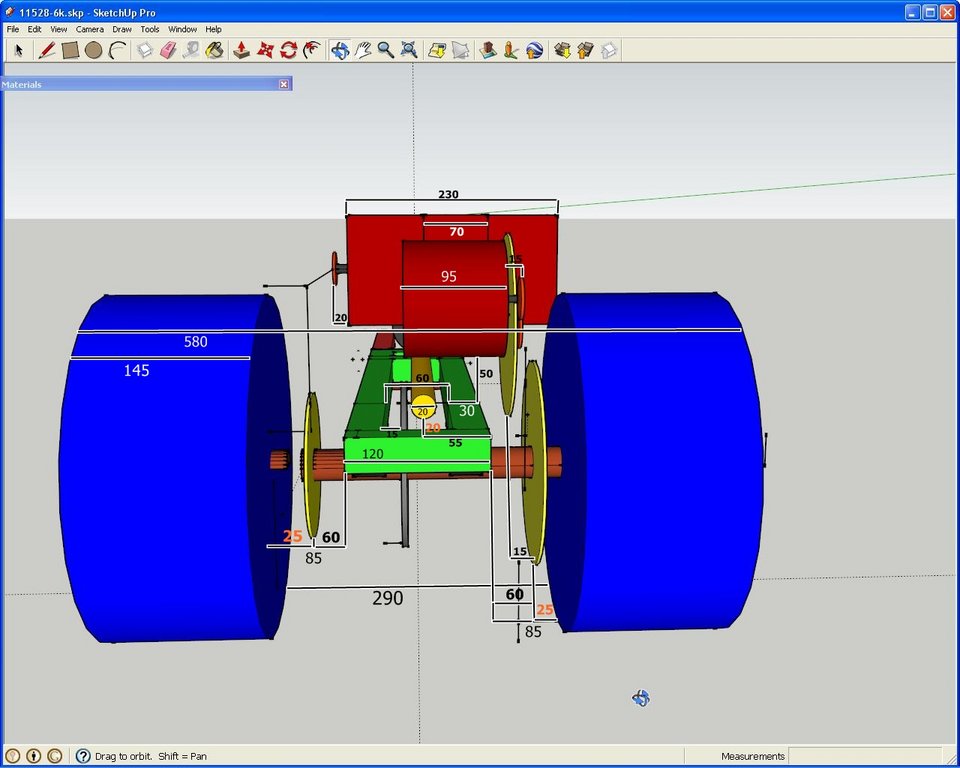The image size is (960, 768).
Task: Click the Zoom Extents tool
Action: point(409,50)
